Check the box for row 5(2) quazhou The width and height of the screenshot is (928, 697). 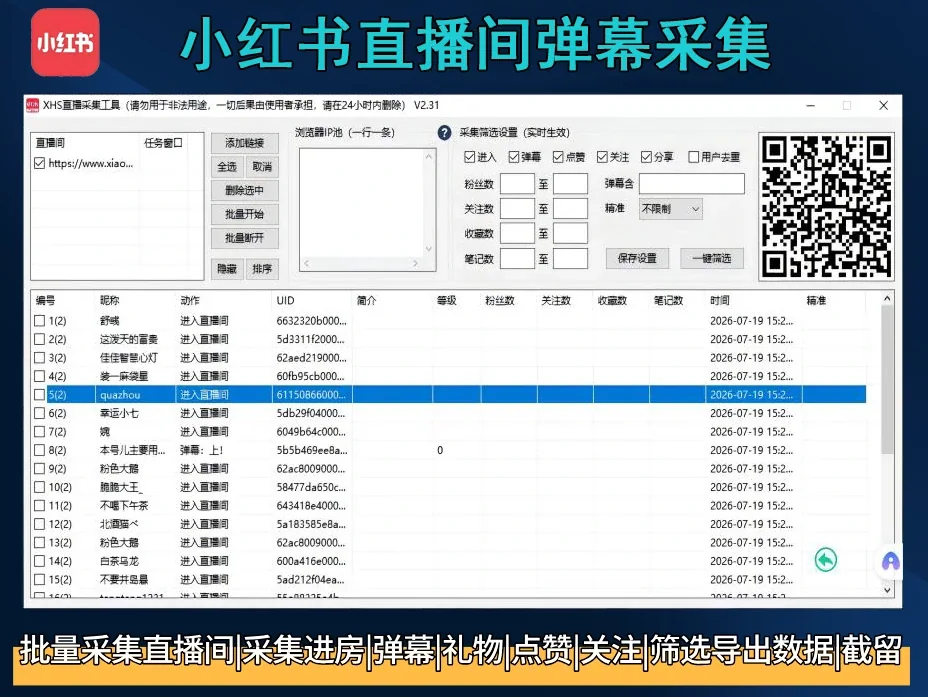tap(40, 395)
